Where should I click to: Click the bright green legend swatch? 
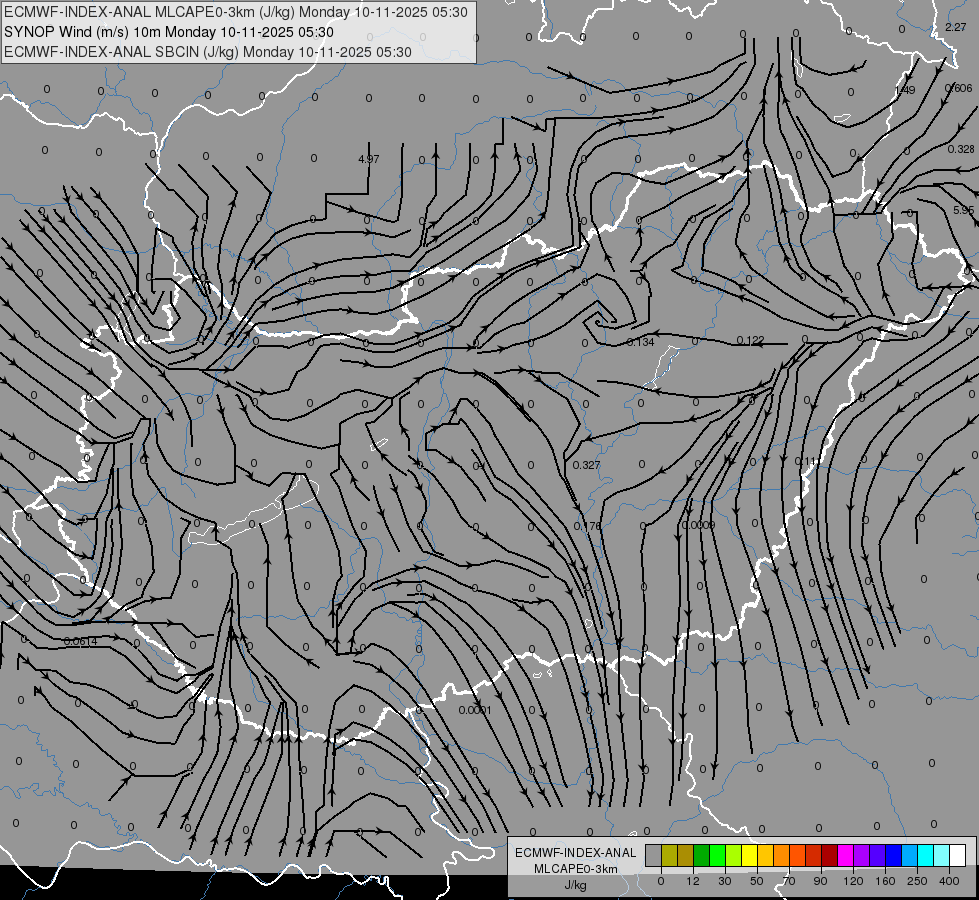click(717, 855)
